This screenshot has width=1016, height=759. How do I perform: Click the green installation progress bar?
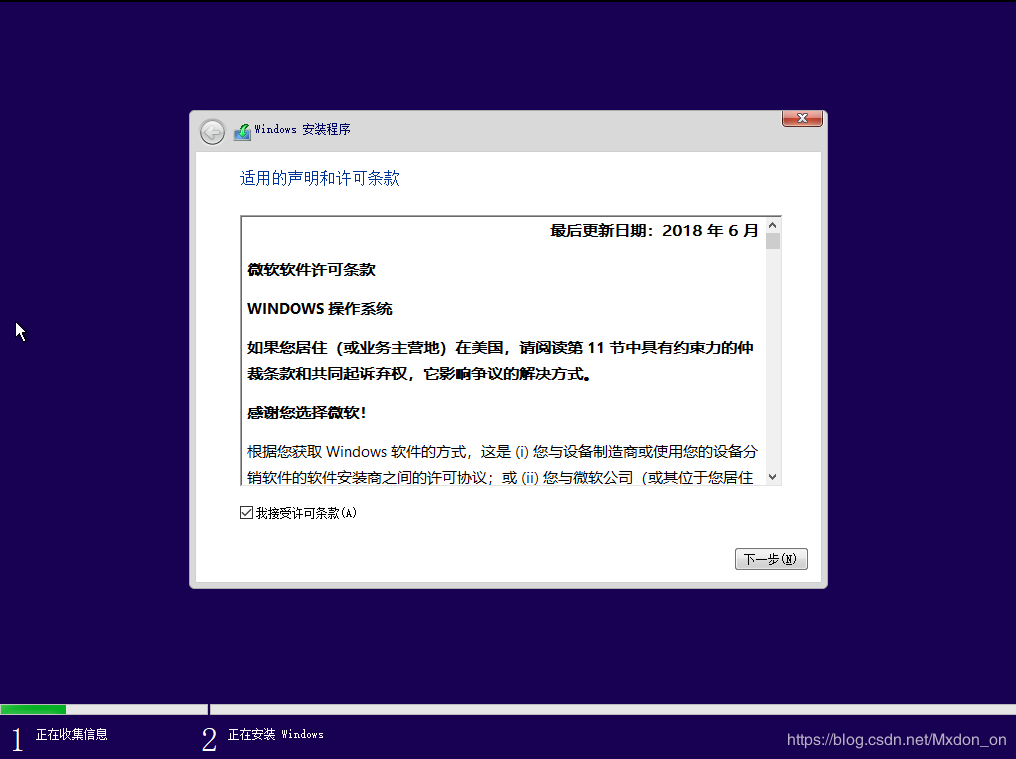pos(32,709)
